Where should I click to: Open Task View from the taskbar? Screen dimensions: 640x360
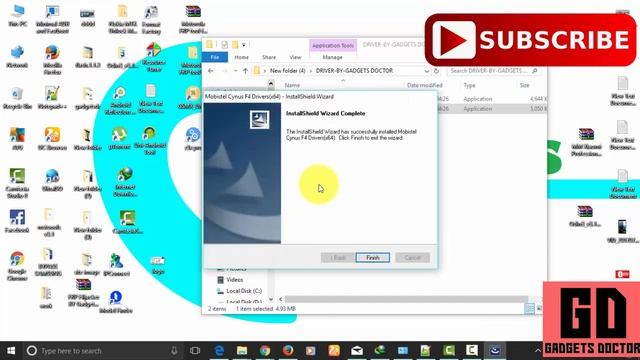pyautogui.click(x=195, y=351)
